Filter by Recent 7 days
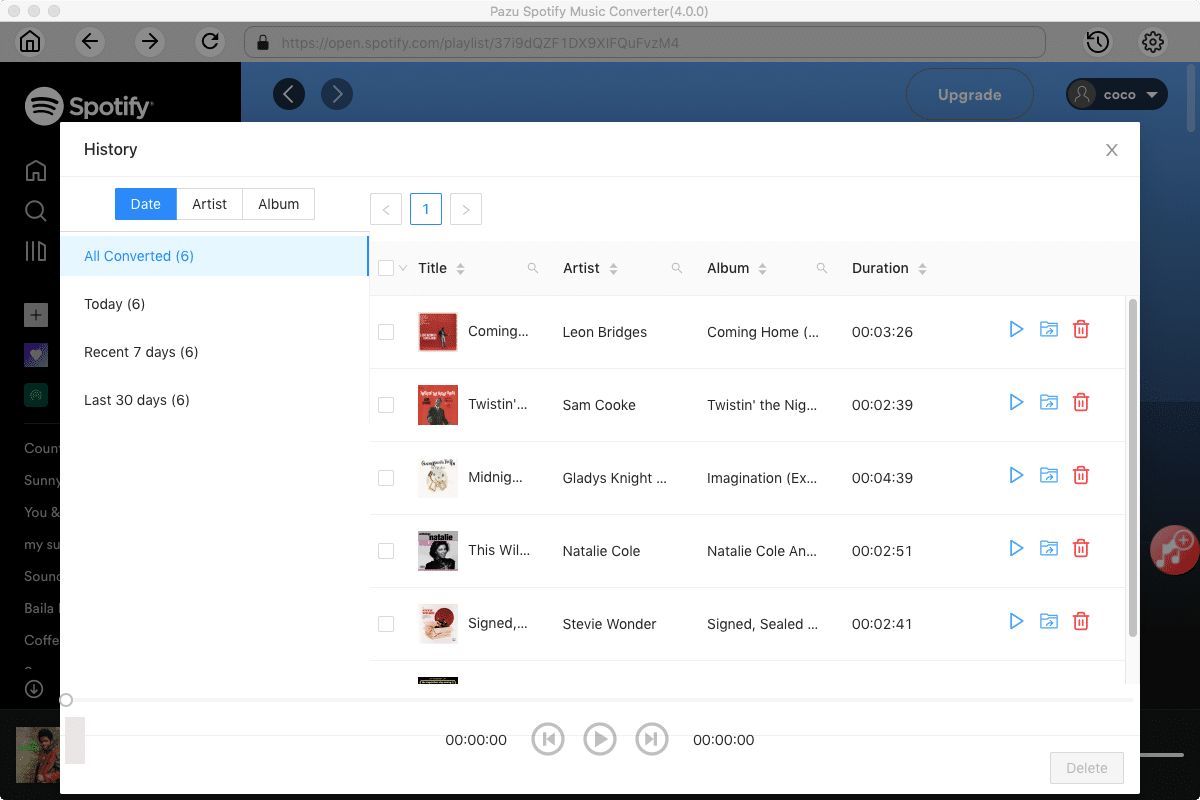Screen dimensions: 1200x800 click(x=141, y=352)
